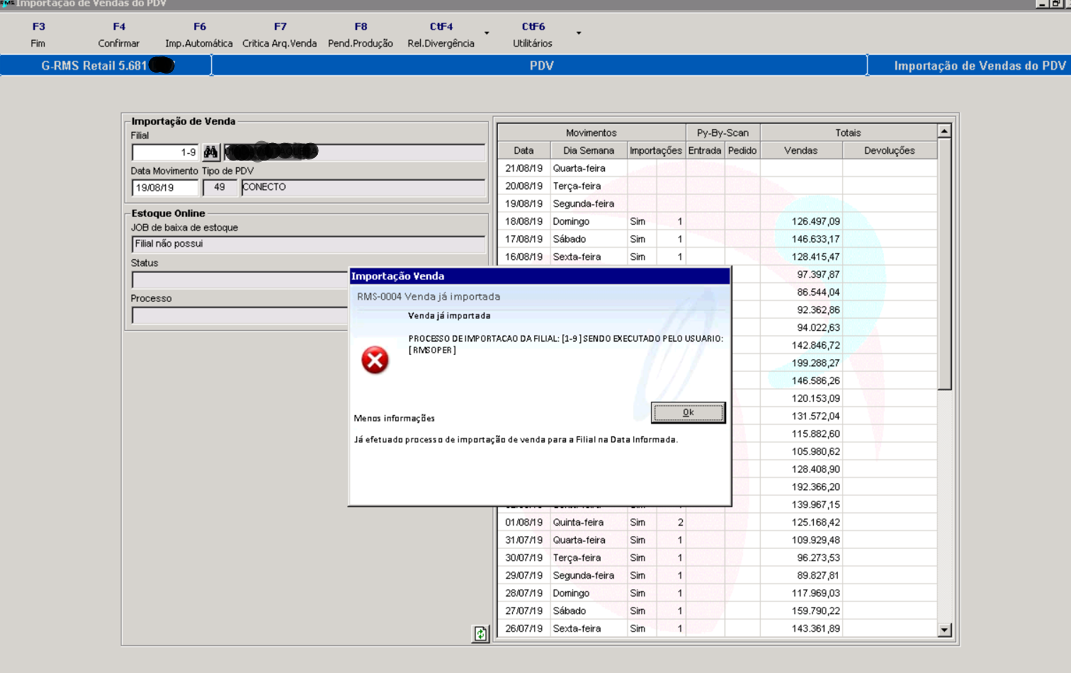This screenshot has height=673, width=1071.
Task: Click sales value 192.366,20
Action: [816, 487]
